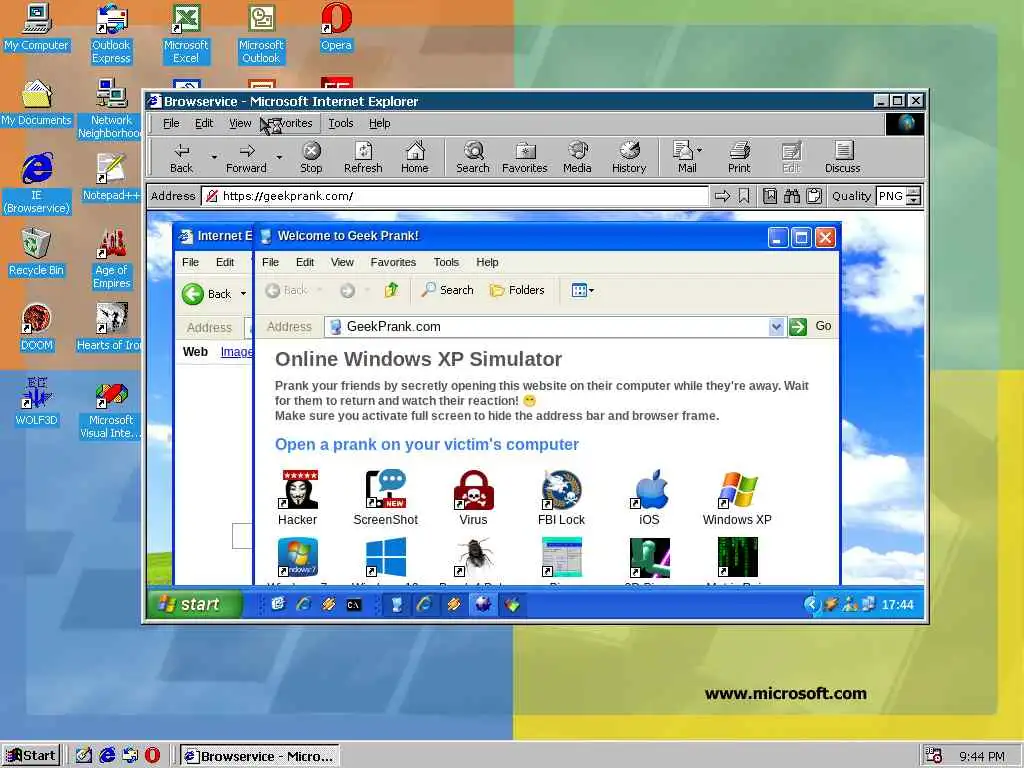Launch the WOLF3D desktop shortcut

tap(37, 403)
